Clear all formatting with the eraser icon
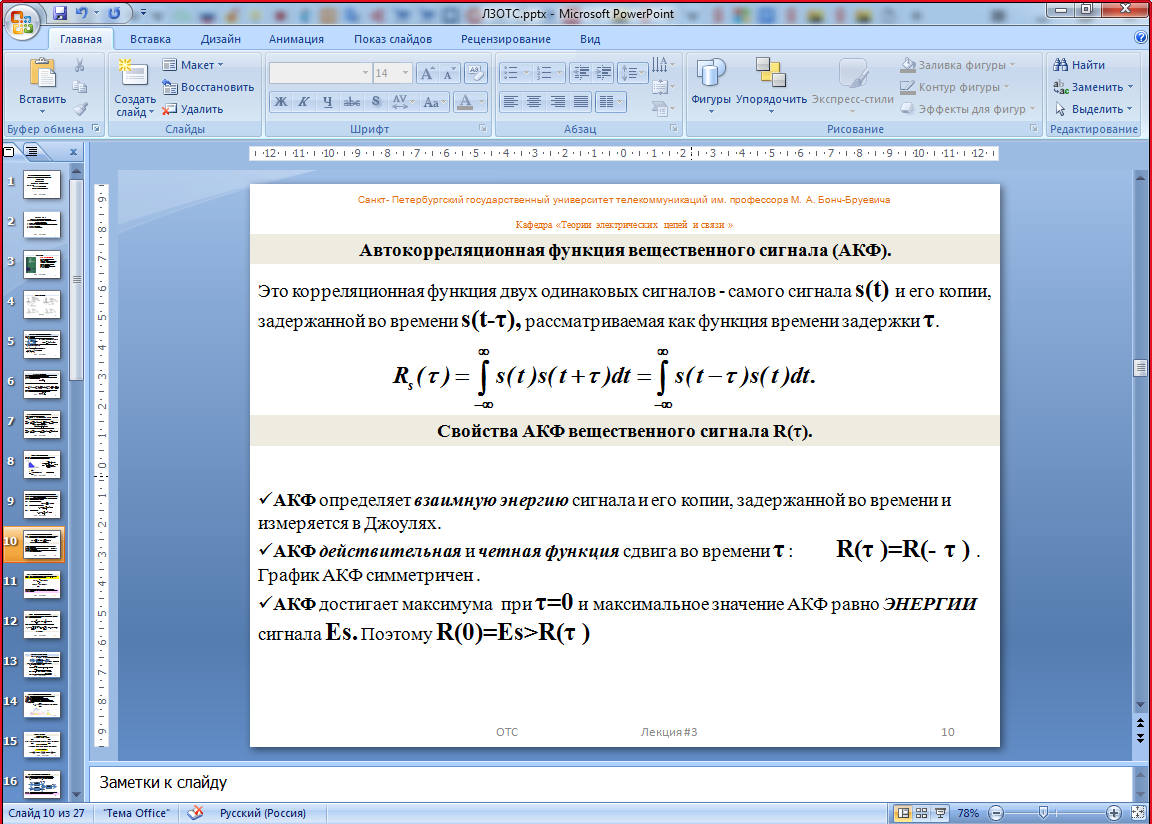Viewport: 1152px width, 824px height. 477,73
